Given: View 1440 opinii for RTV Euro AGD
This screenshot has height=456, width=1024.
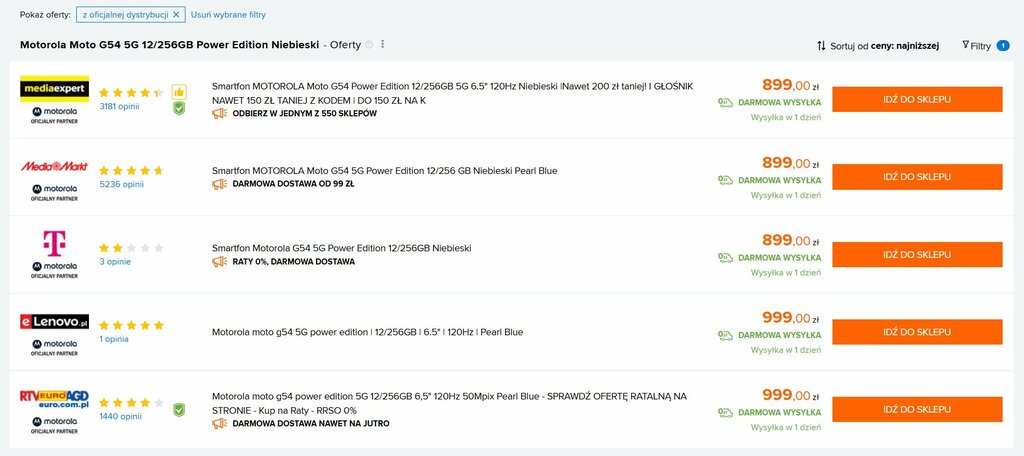Looking at the screenshot, I should [120, 416].
